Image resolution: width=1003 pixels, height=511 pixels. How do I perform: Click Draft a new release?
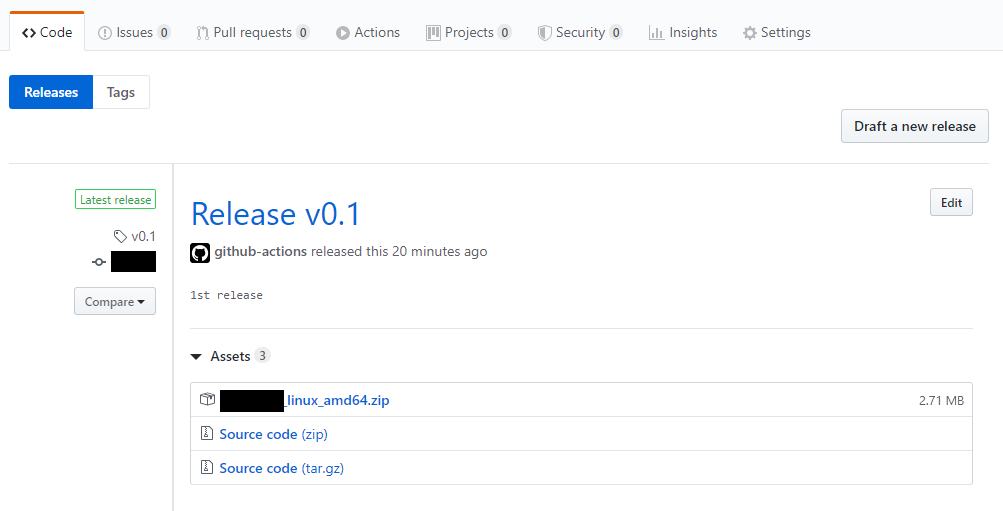pyautogui.click(x=915, y=126)
